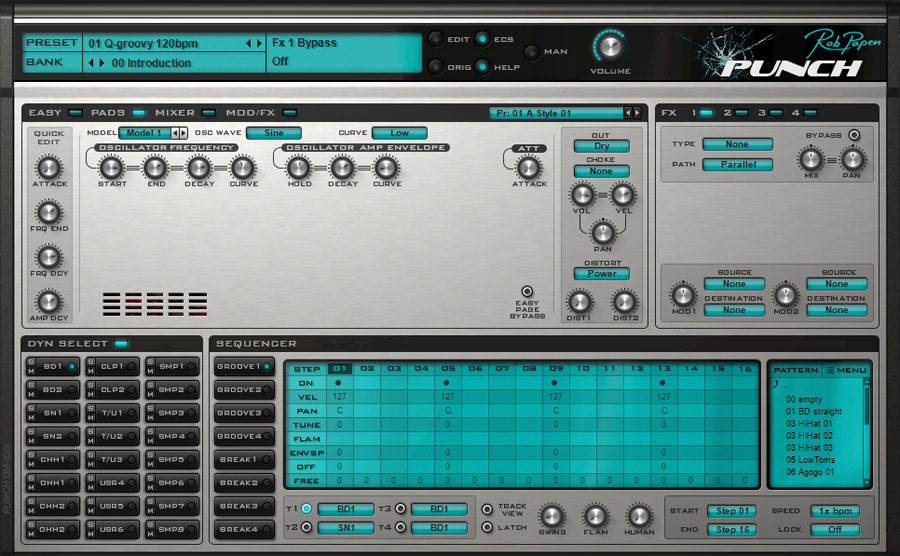
Task: Open the FX Type None dropdown
Action: coord(738,144)
